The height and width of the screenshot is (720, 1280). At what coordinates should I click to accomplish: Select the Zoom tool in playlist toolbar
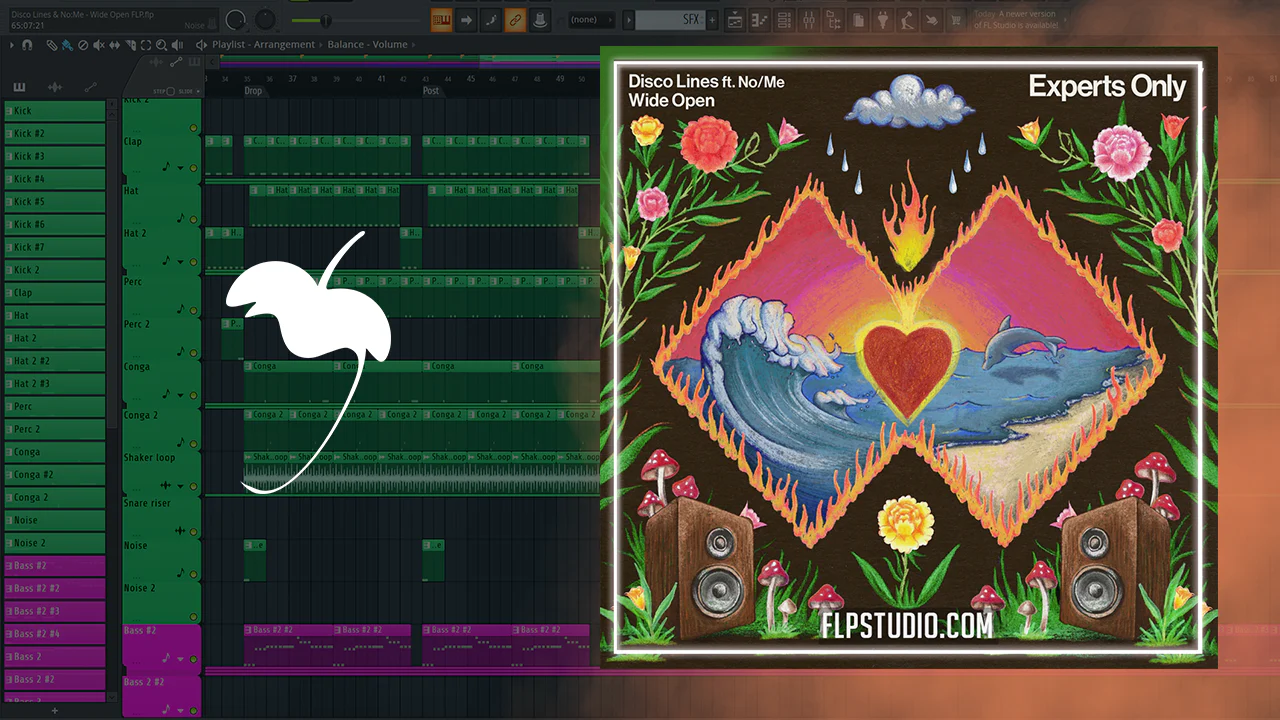tap(162, 45)
